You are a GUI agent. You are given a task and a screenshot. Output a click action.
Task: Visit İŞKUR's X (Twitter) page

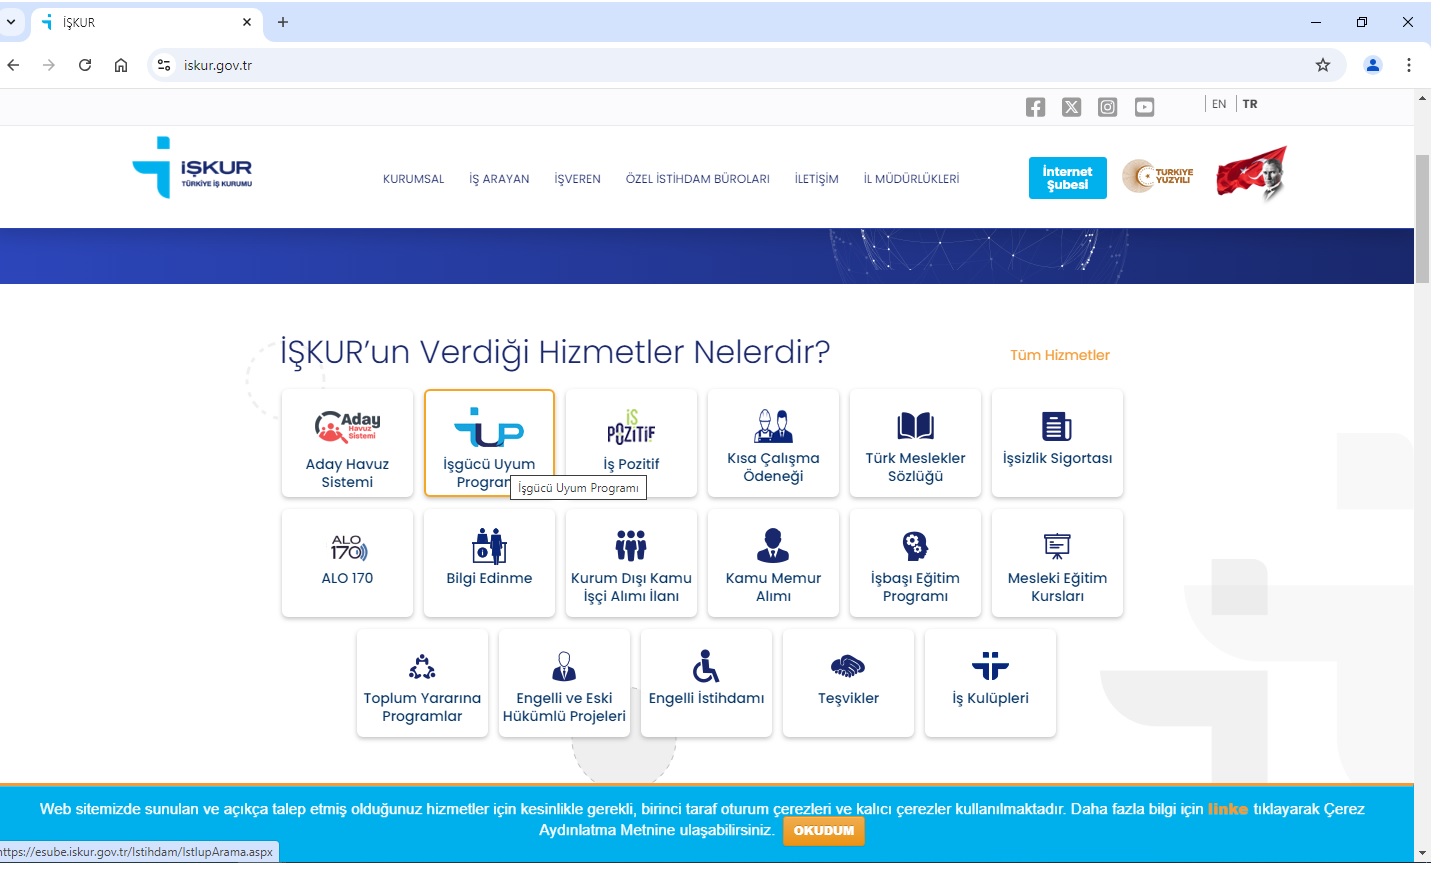coord(1071,107)
